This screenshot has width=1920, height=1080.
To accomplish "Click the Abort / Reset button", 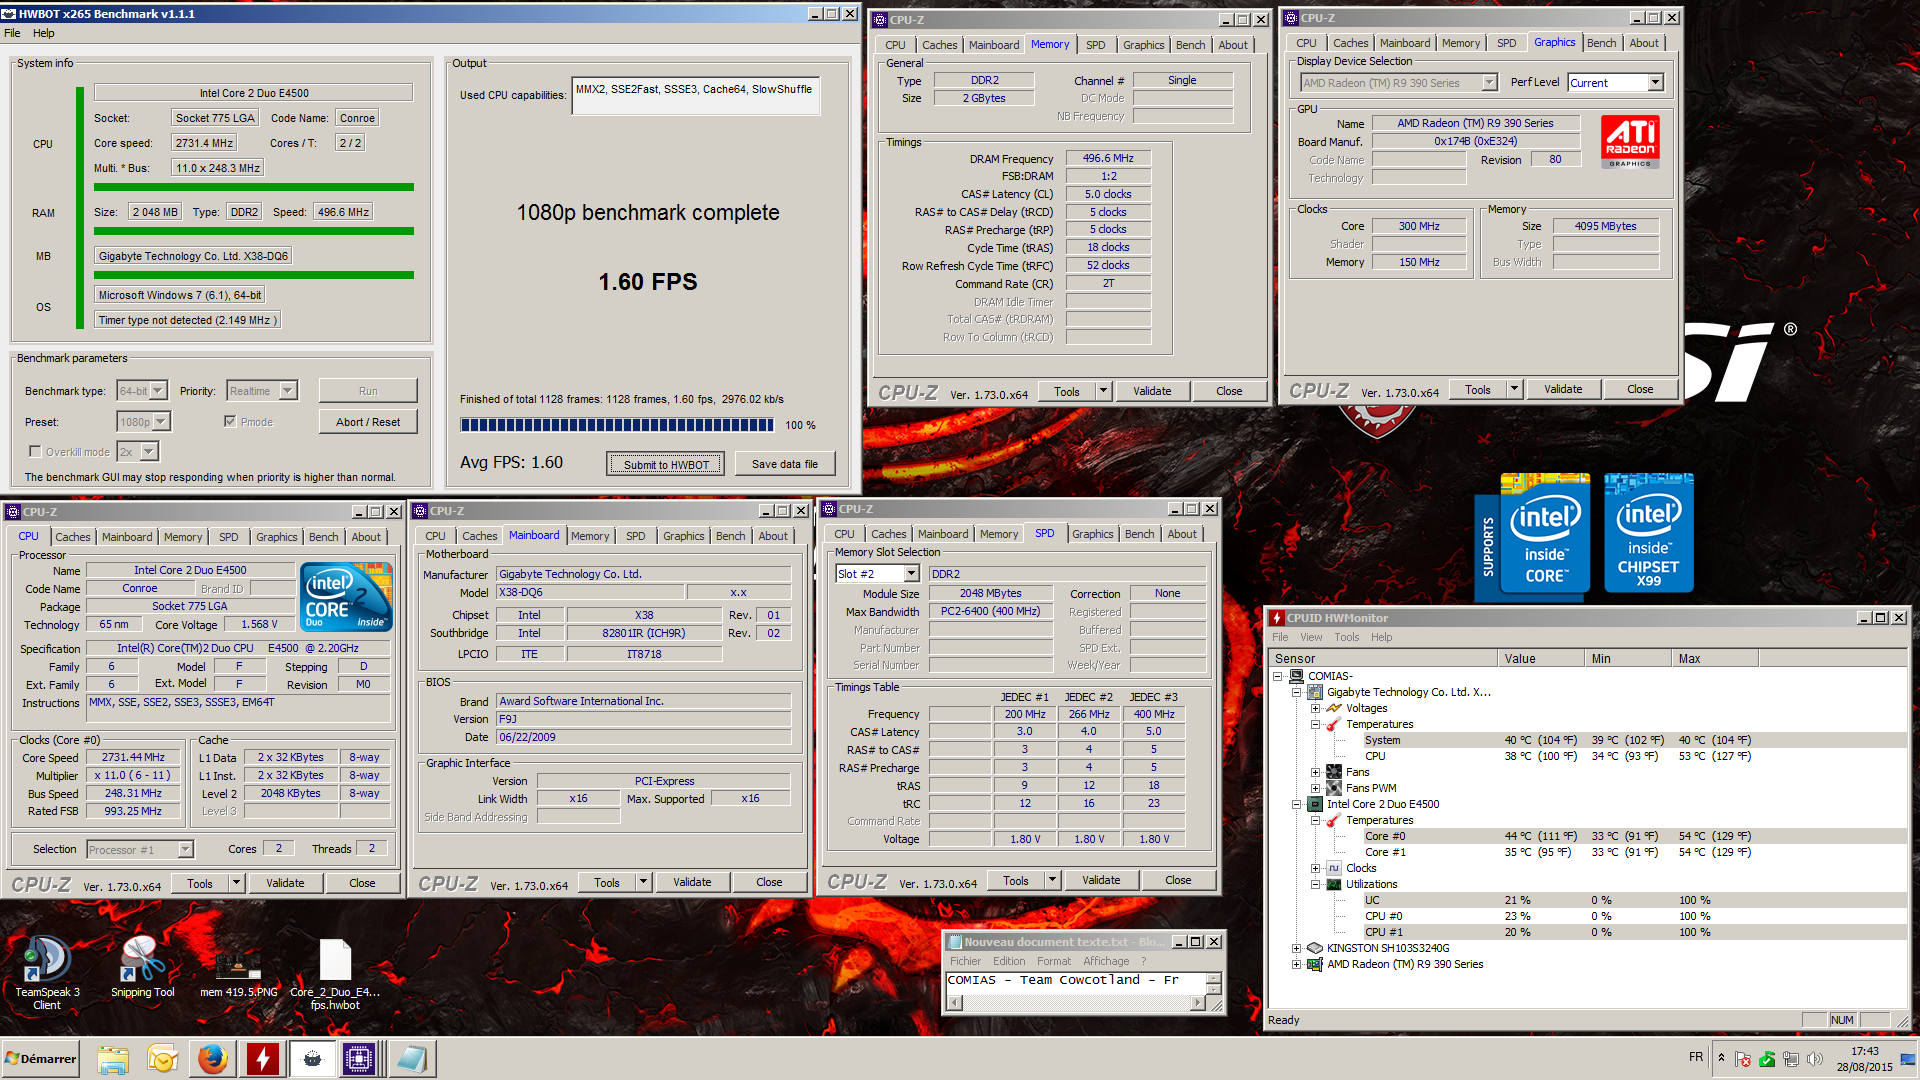I will pyautogui.click(x=368, y=422).
